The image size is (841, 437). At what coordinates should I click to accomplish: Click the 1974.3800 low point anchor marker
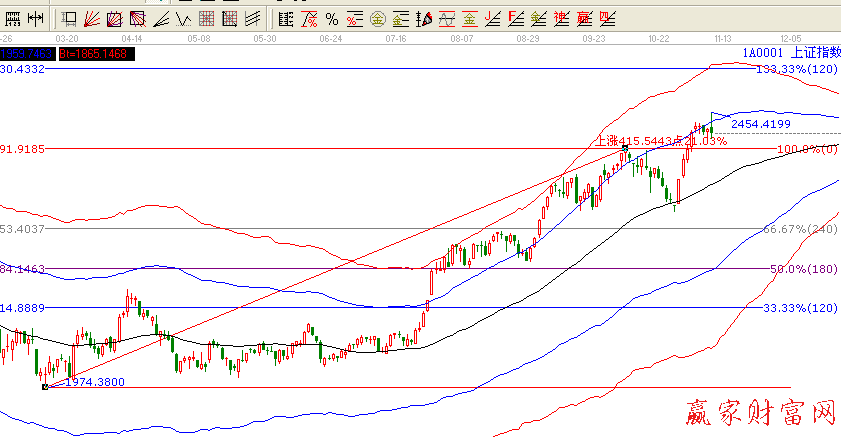[45, 386]
